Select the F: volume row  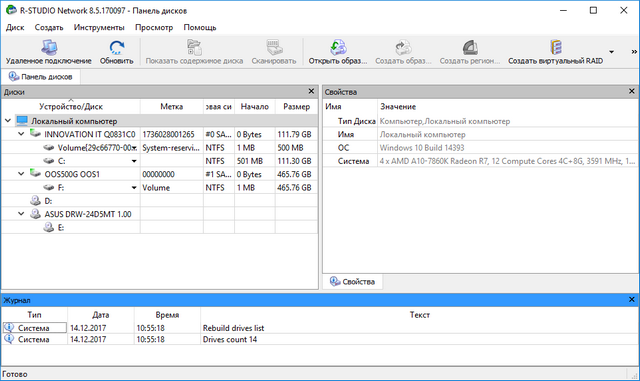coord(159,187)
